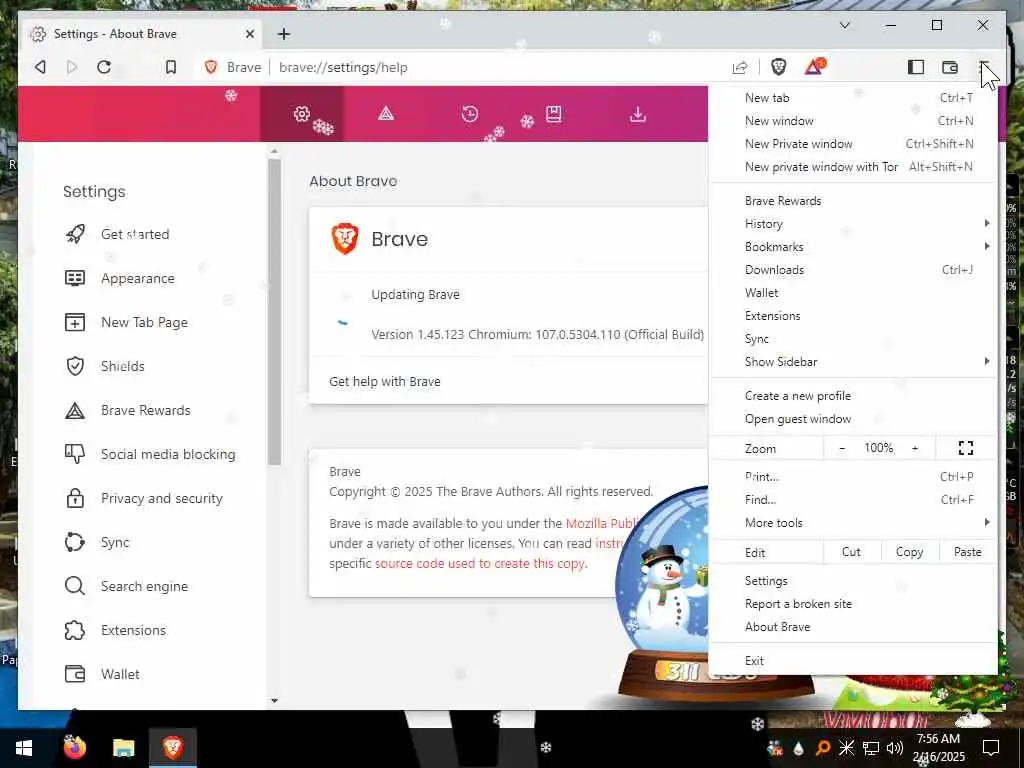Choose Wallet in the main menu

[x=853, y=293]
